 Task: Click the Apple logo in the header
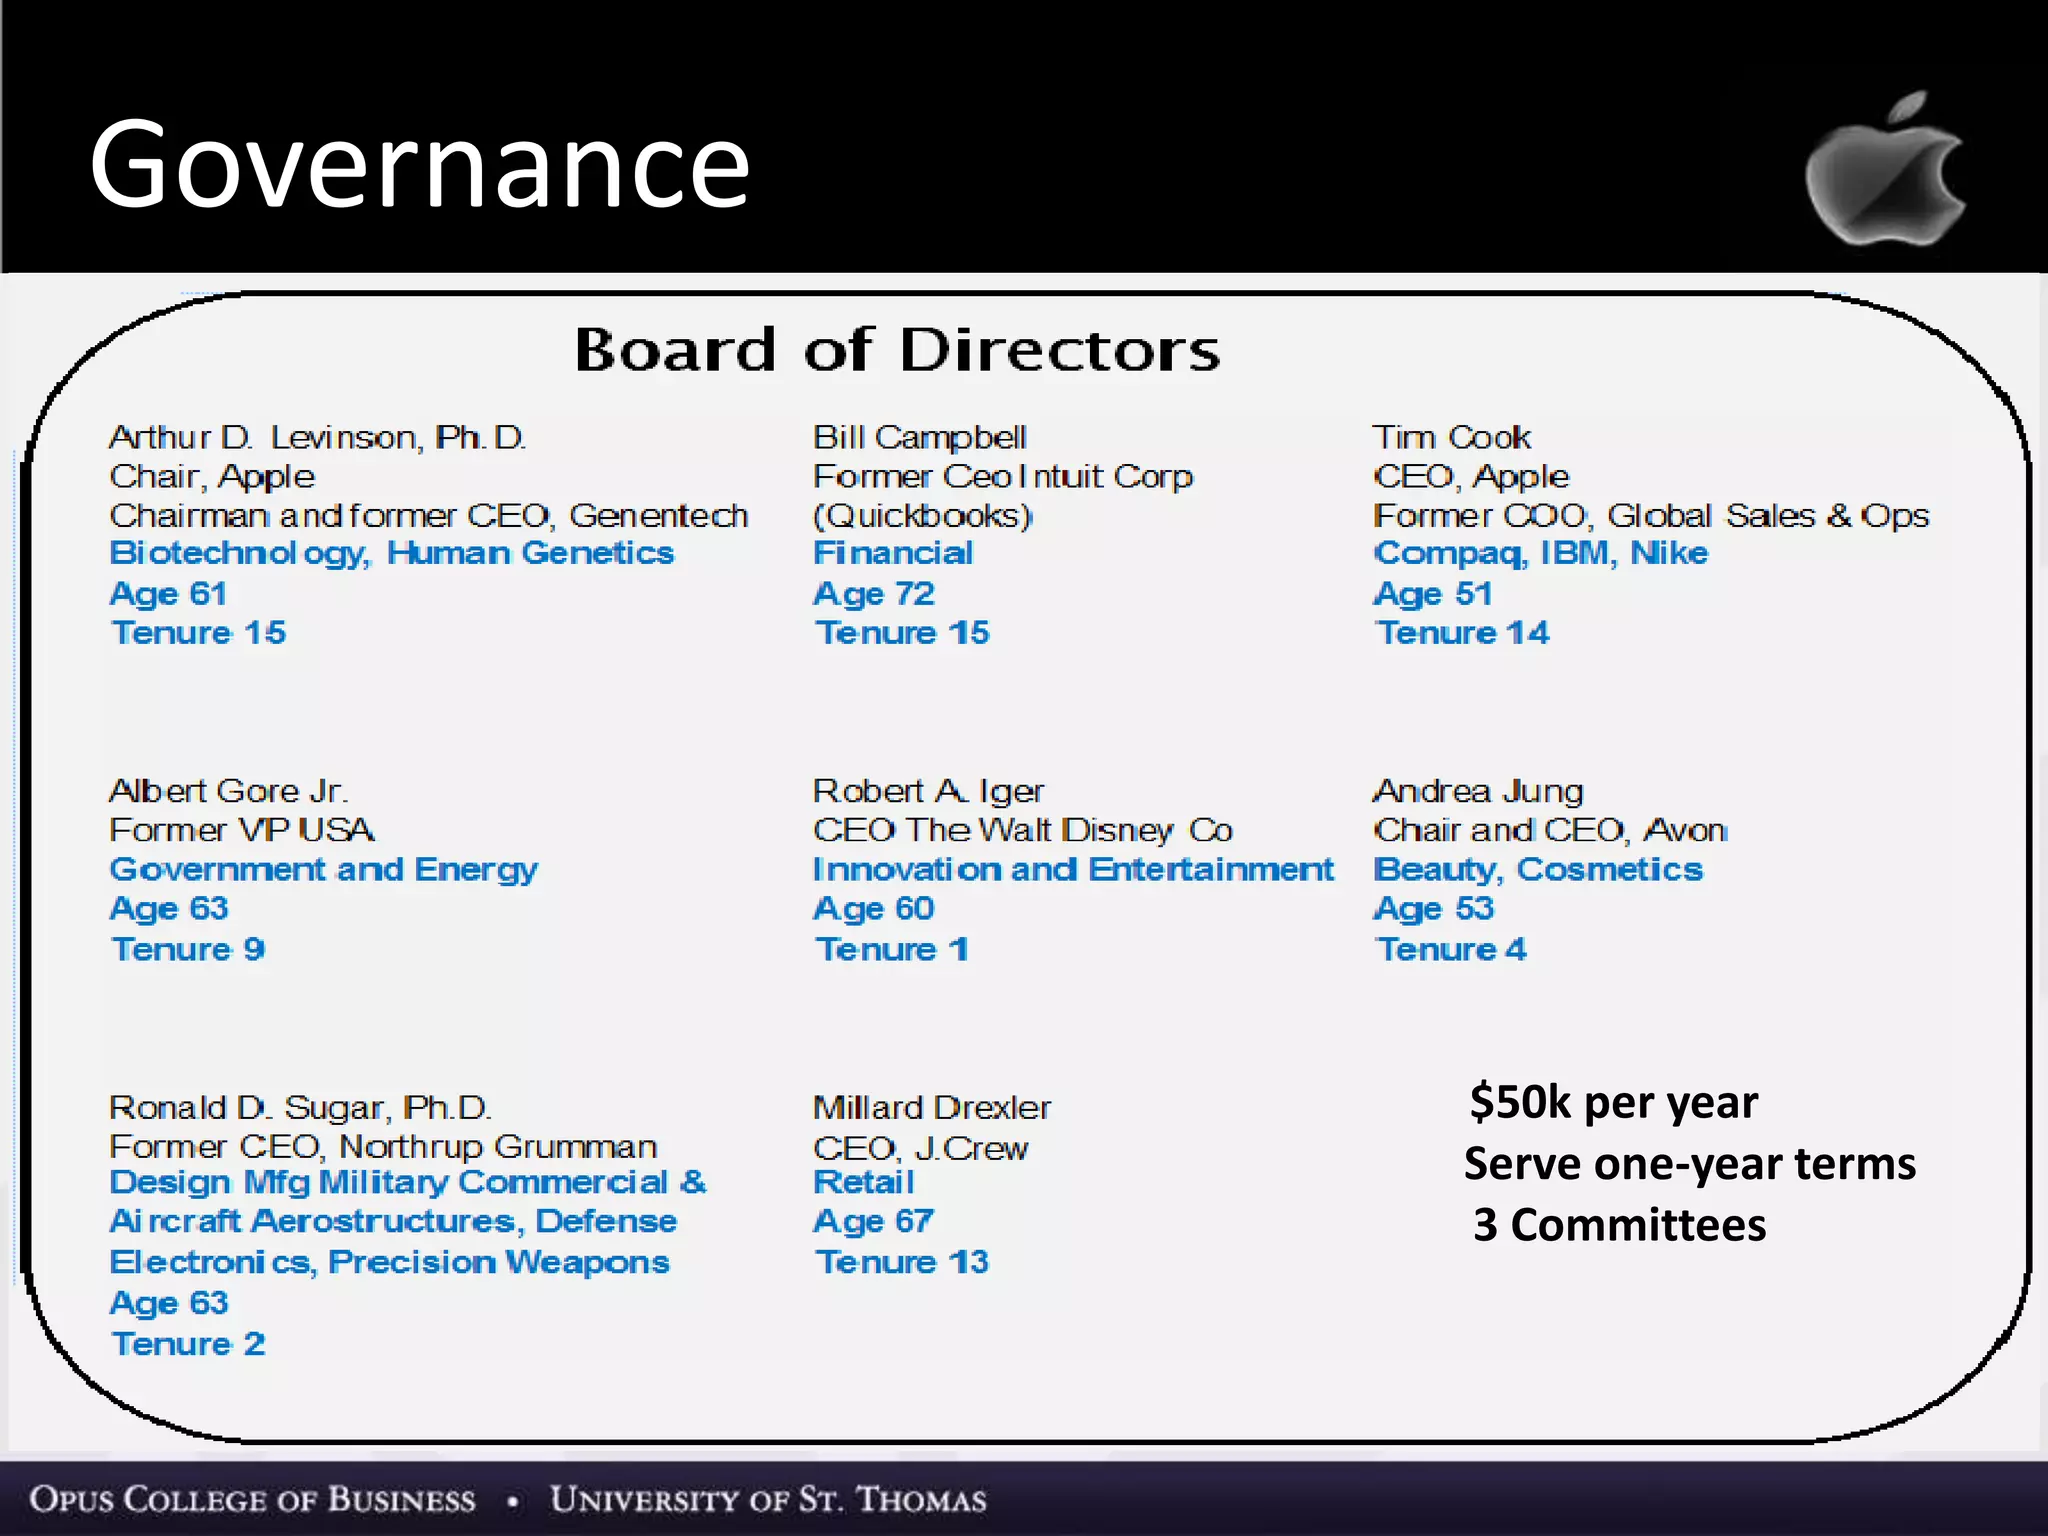[x=1886, y=168]
